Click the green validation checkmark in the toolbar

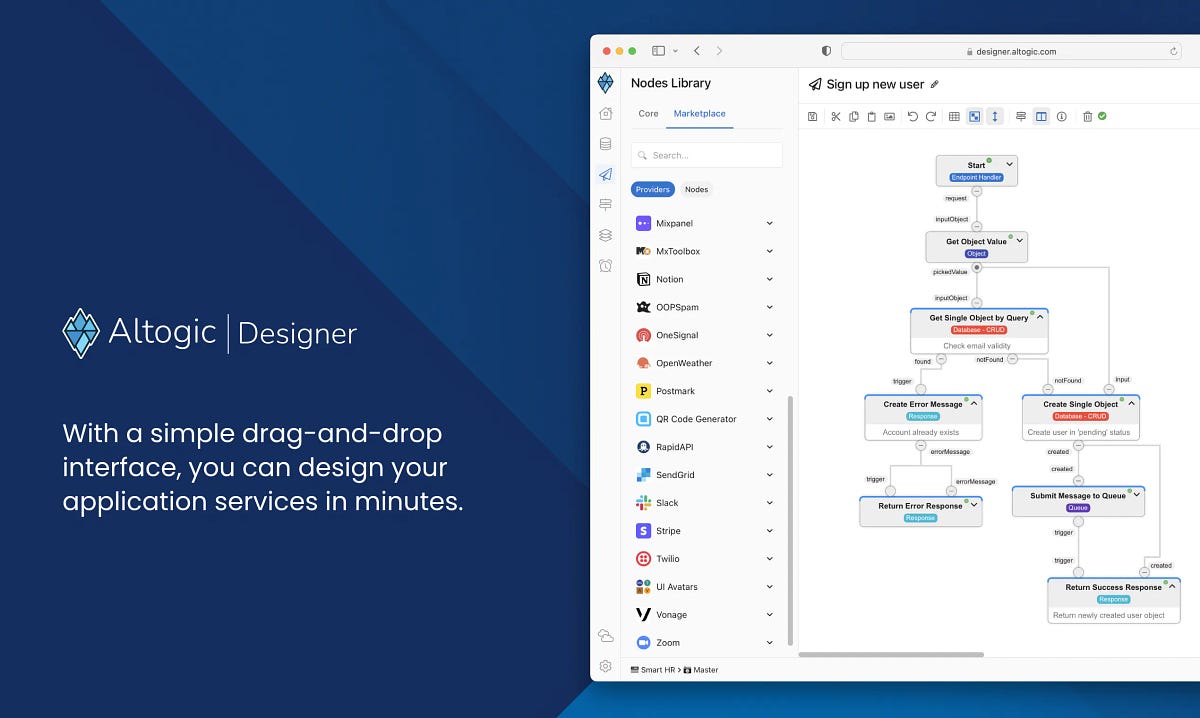pyautogui.click(x=1100, y=116)
